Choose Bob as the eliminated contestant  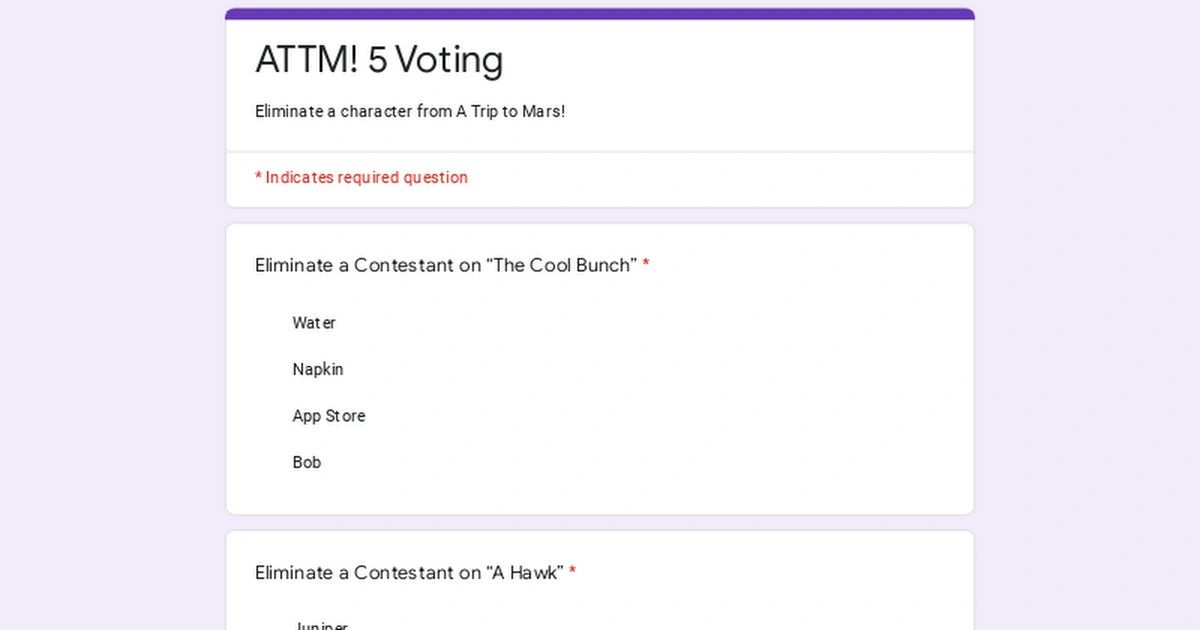tap(268, 462)
